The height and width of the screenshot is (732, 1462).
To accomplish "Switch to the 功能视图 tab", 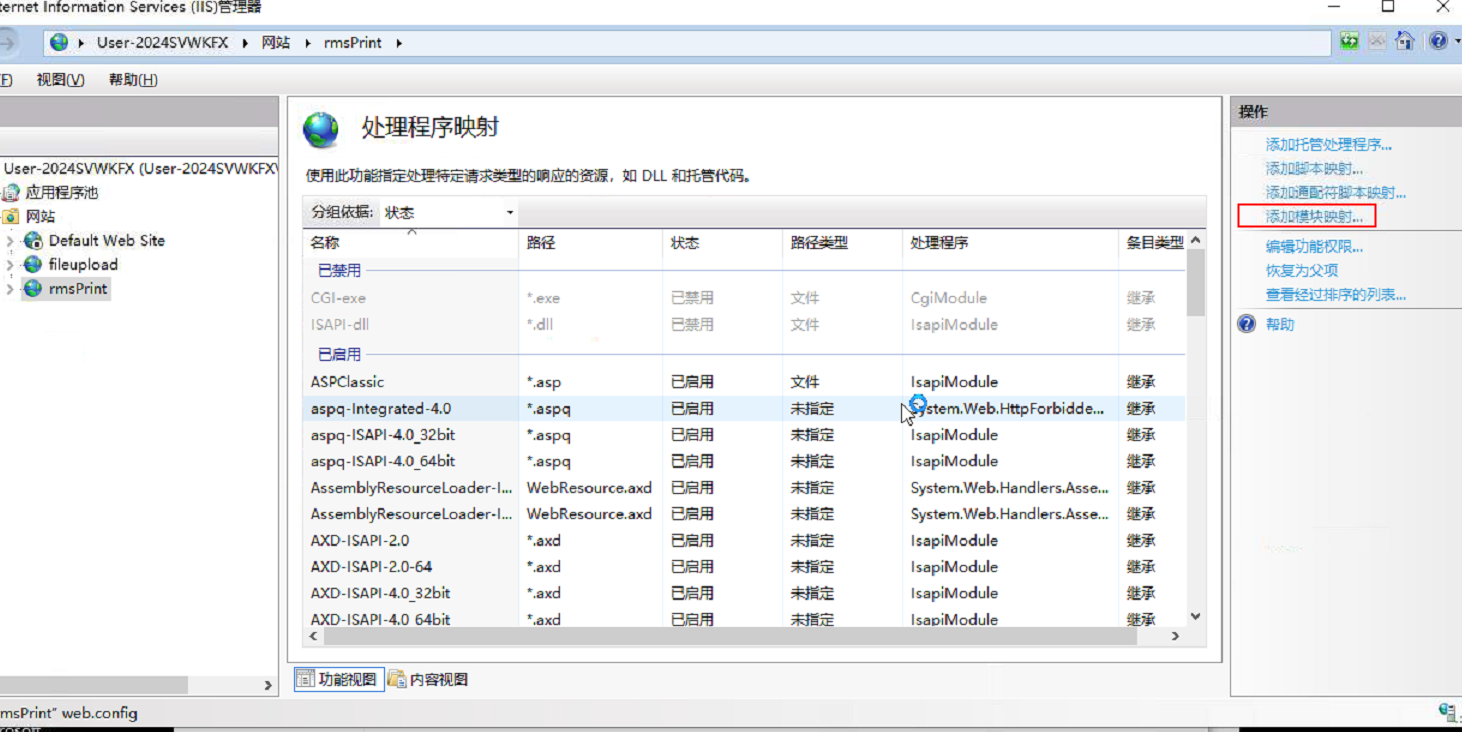I will click(x=339, y=679).
